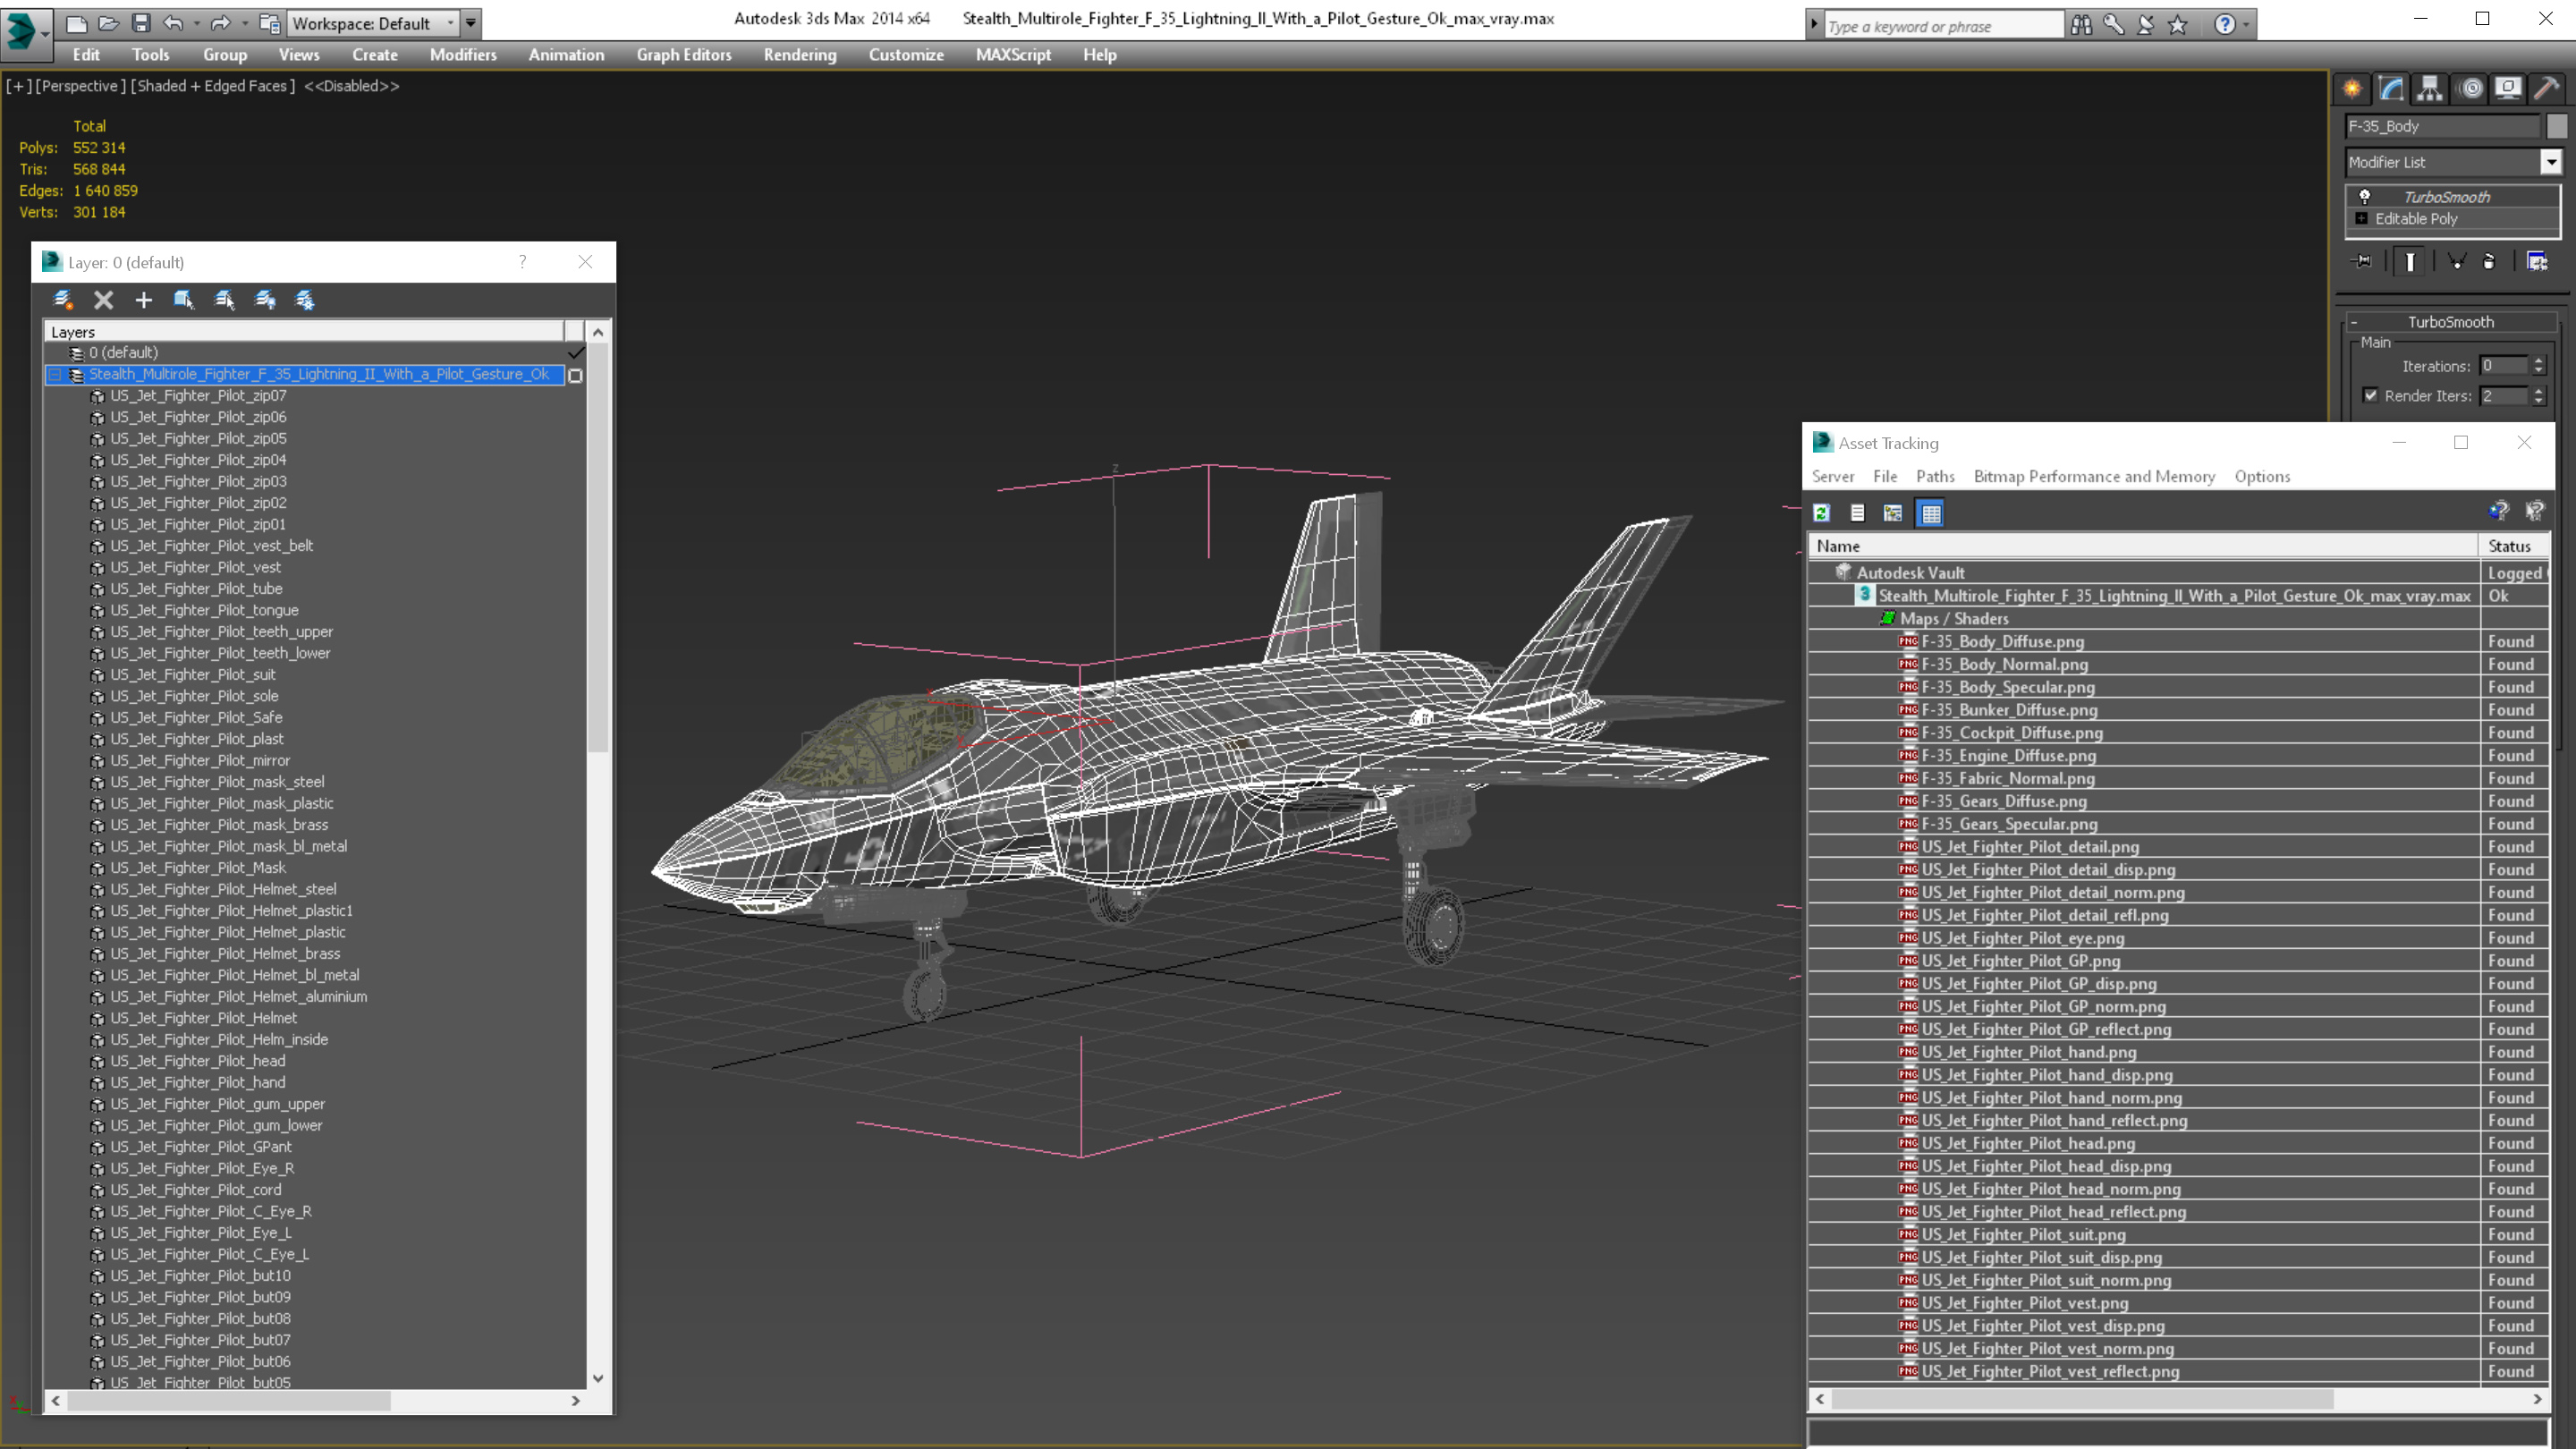Image resolution: width=2576 pixels, height=1449 pixels.
Task: Increase Render Iters spinner up arrow
Action: pyautogui.click(x=2538, y=390)
